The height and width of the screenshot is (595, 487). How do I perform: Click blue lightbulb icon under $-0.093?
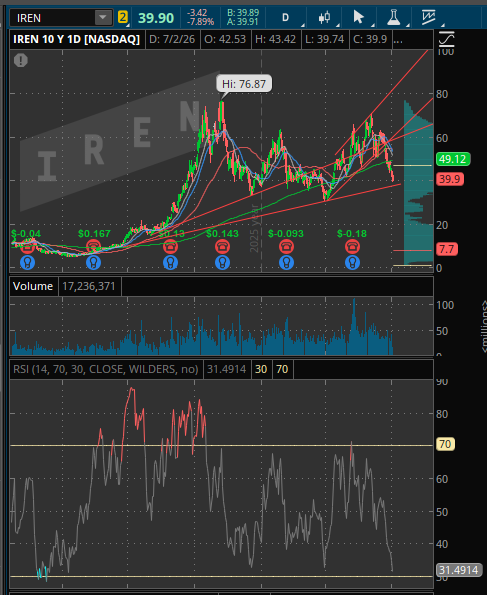pos(286,262)
